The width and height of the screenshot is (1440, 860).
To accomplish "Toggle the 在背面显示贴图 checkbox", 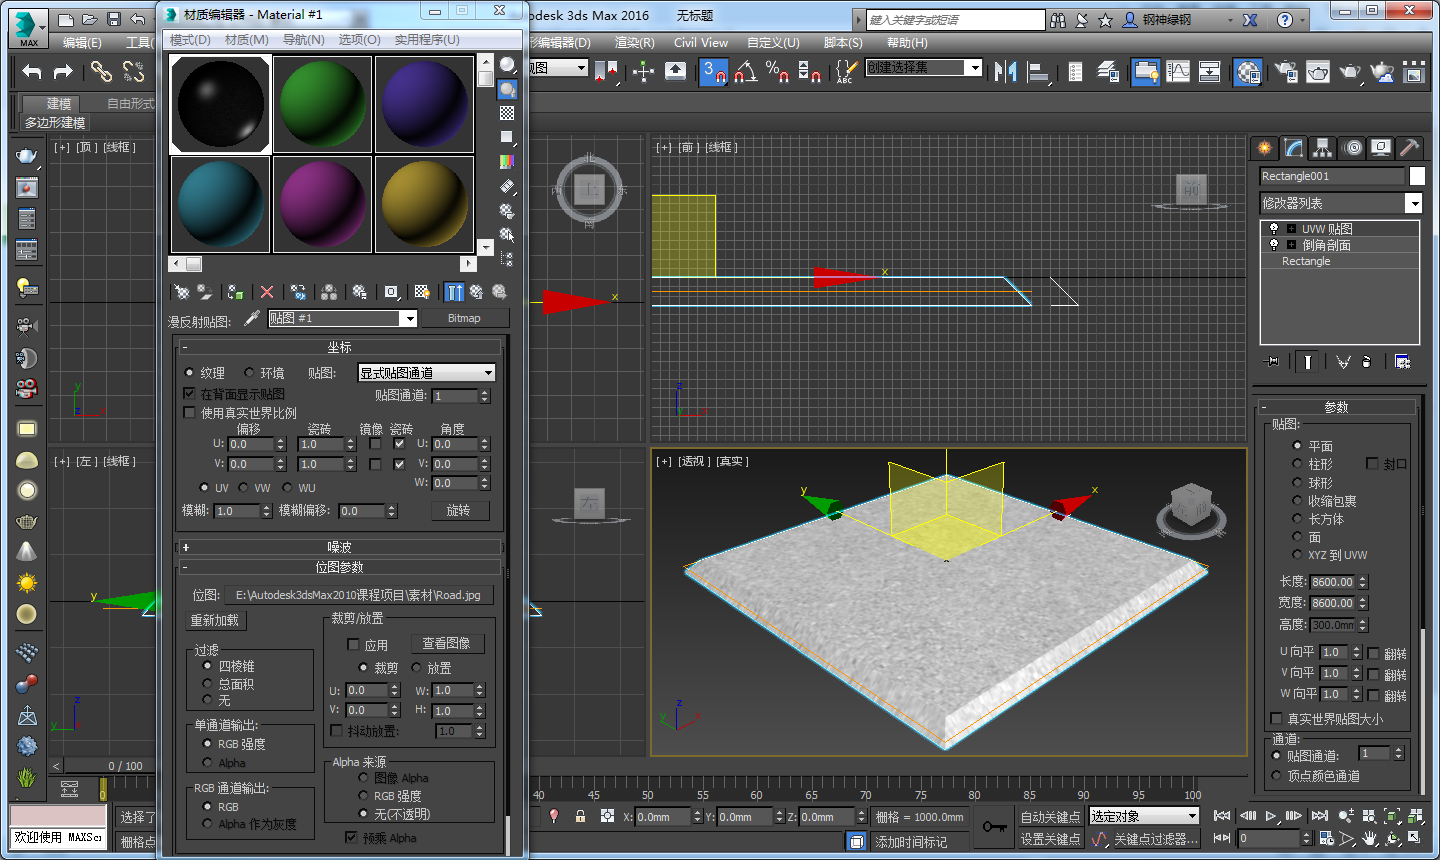I will [189, 394].
